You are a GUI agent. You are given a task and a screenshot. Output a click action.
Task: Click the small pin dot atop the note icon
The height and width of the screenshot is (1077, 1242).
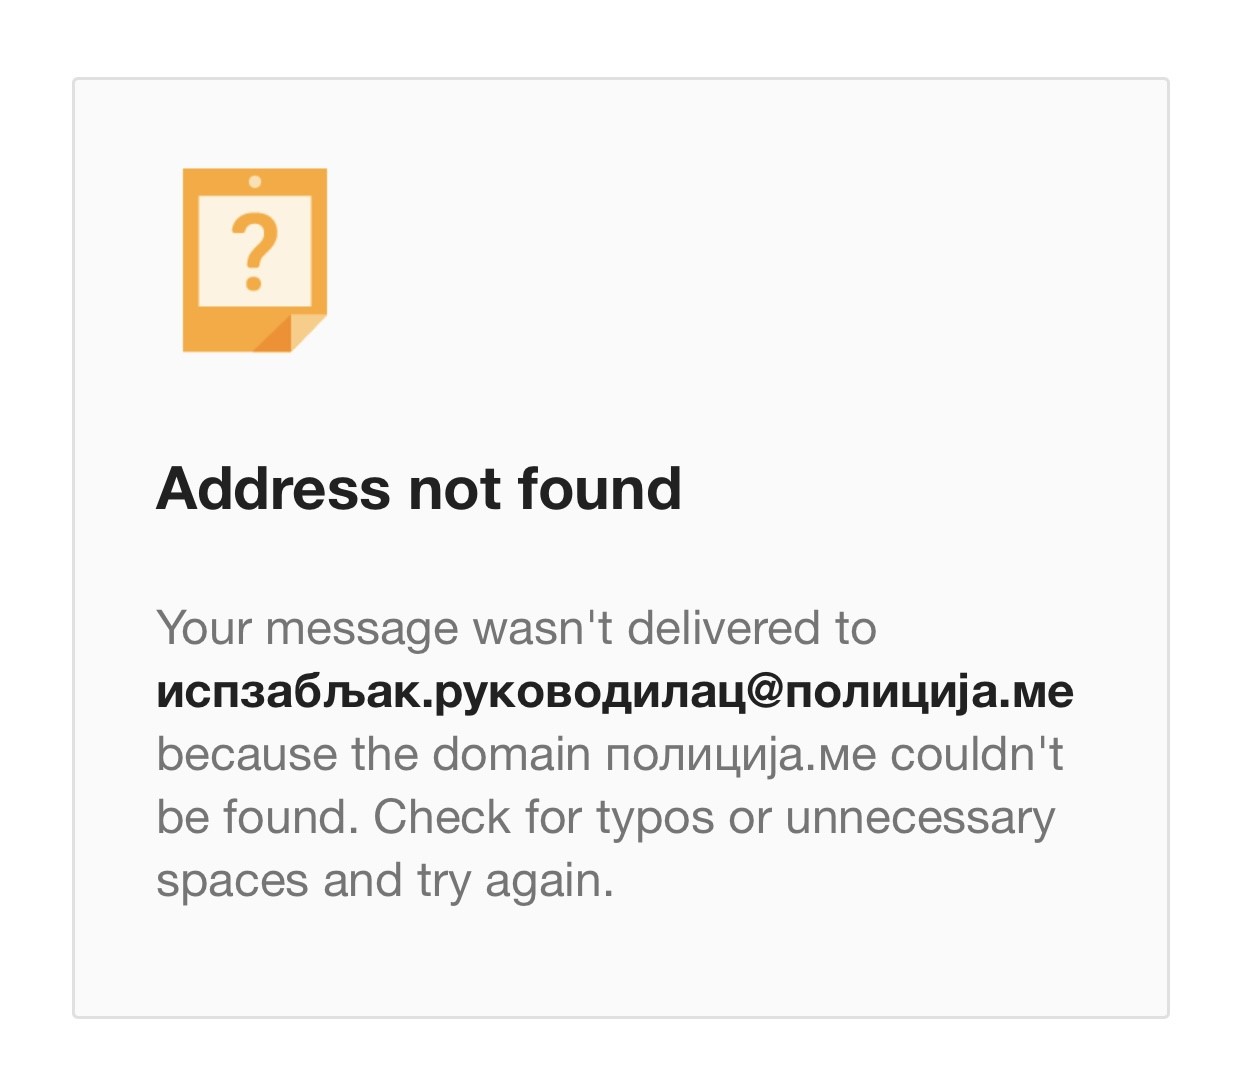coord(255,181)
